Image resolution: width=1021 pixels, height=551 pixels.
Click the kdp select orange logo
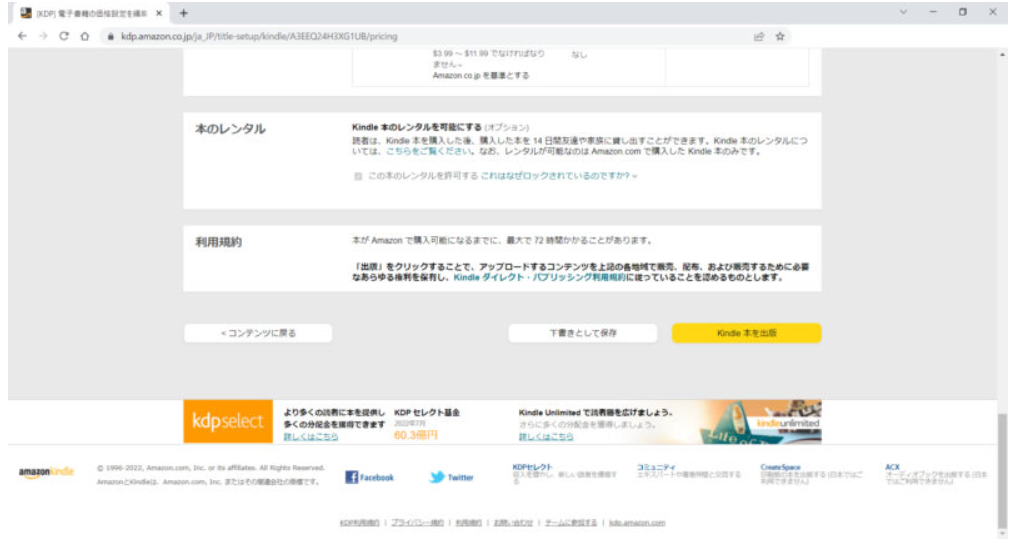coord(228,421)
